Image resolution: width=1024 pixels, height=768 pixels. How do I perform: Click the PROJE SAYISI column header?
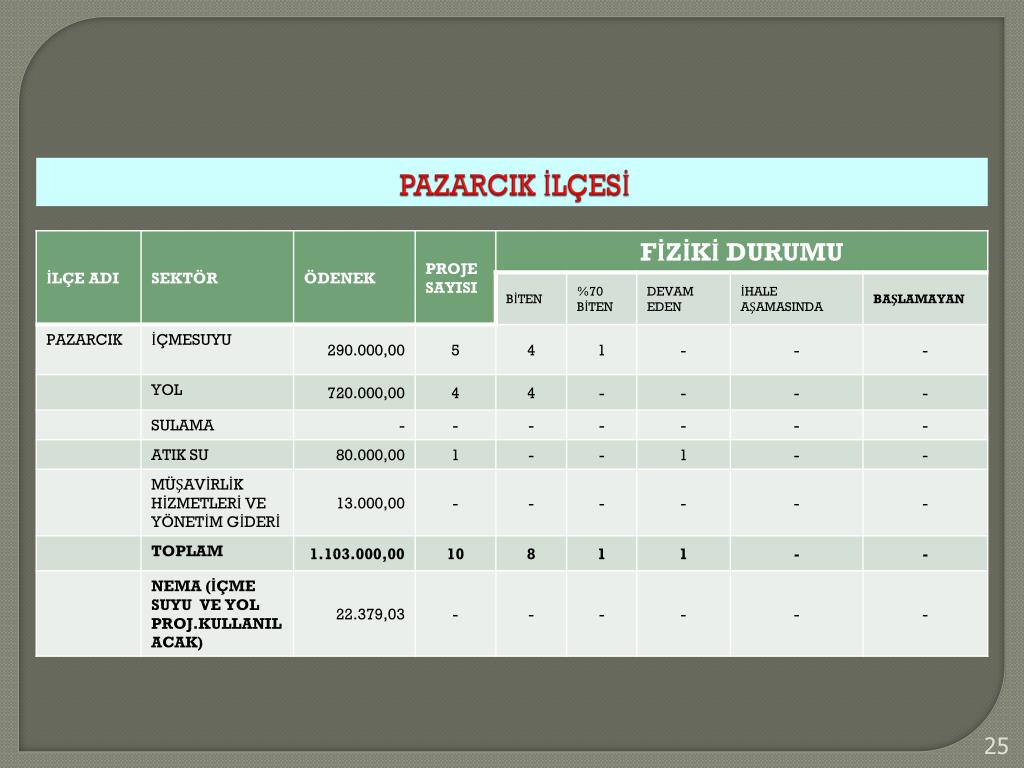click(455, 278)
